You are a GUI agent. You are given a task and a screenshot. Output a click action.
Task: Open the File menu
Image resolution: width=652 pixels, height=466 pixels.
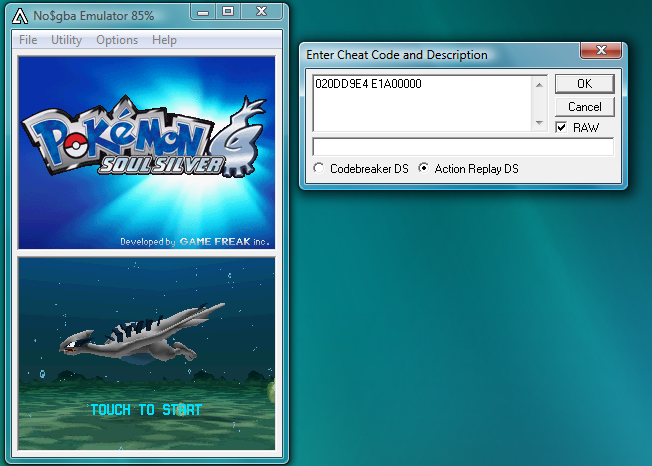pyautogui.click(x=28, y=40)
